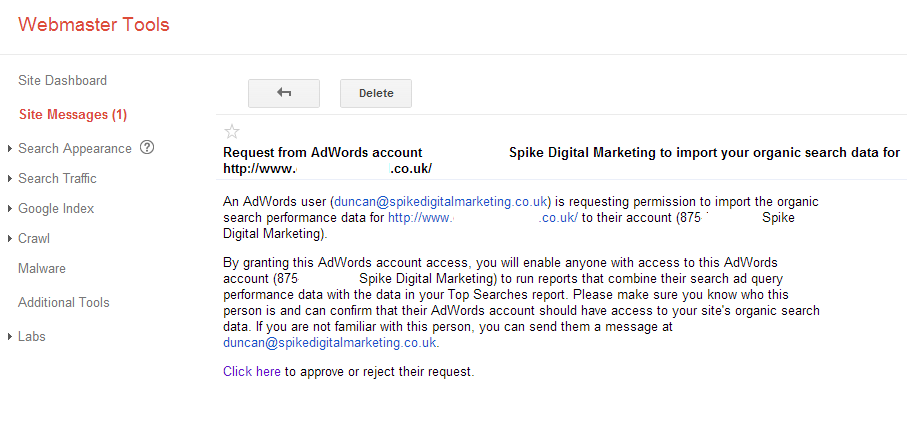Expand Google Index arrow

click(x=10, y=209)
